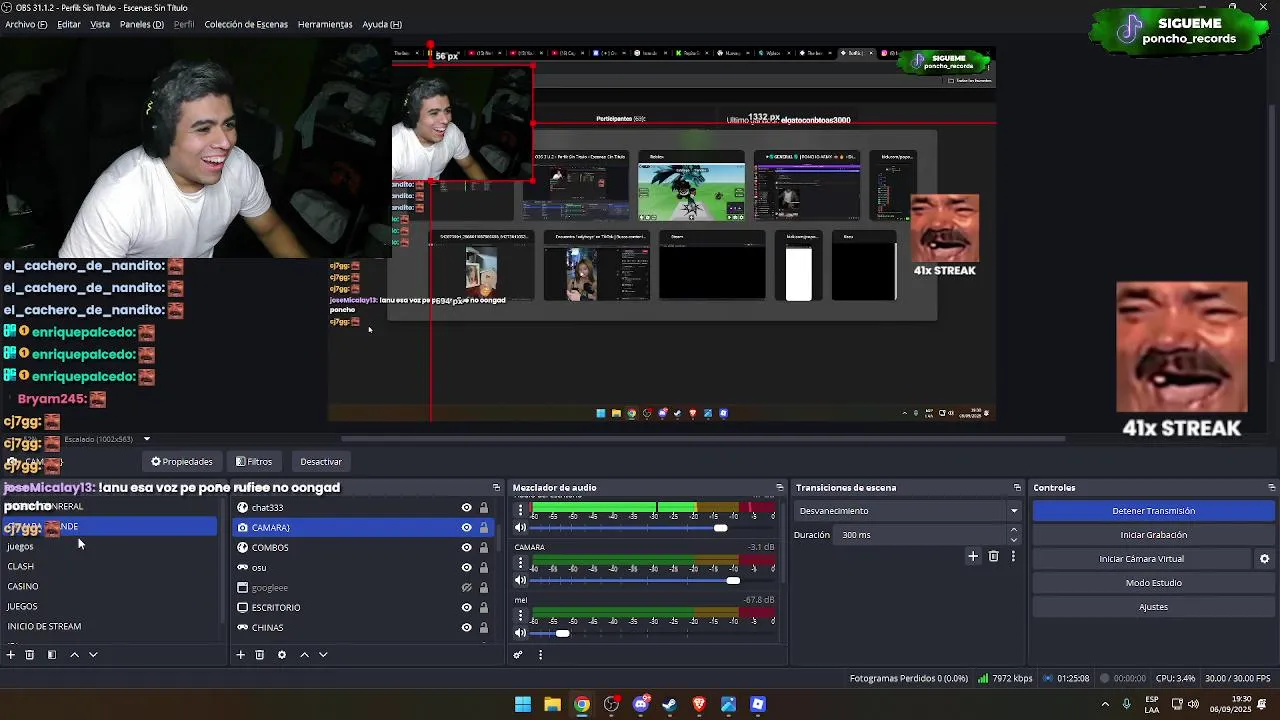Click the transition duration 300 ms field
This screenshot has height=720, width=1280.
coord(920,535)
